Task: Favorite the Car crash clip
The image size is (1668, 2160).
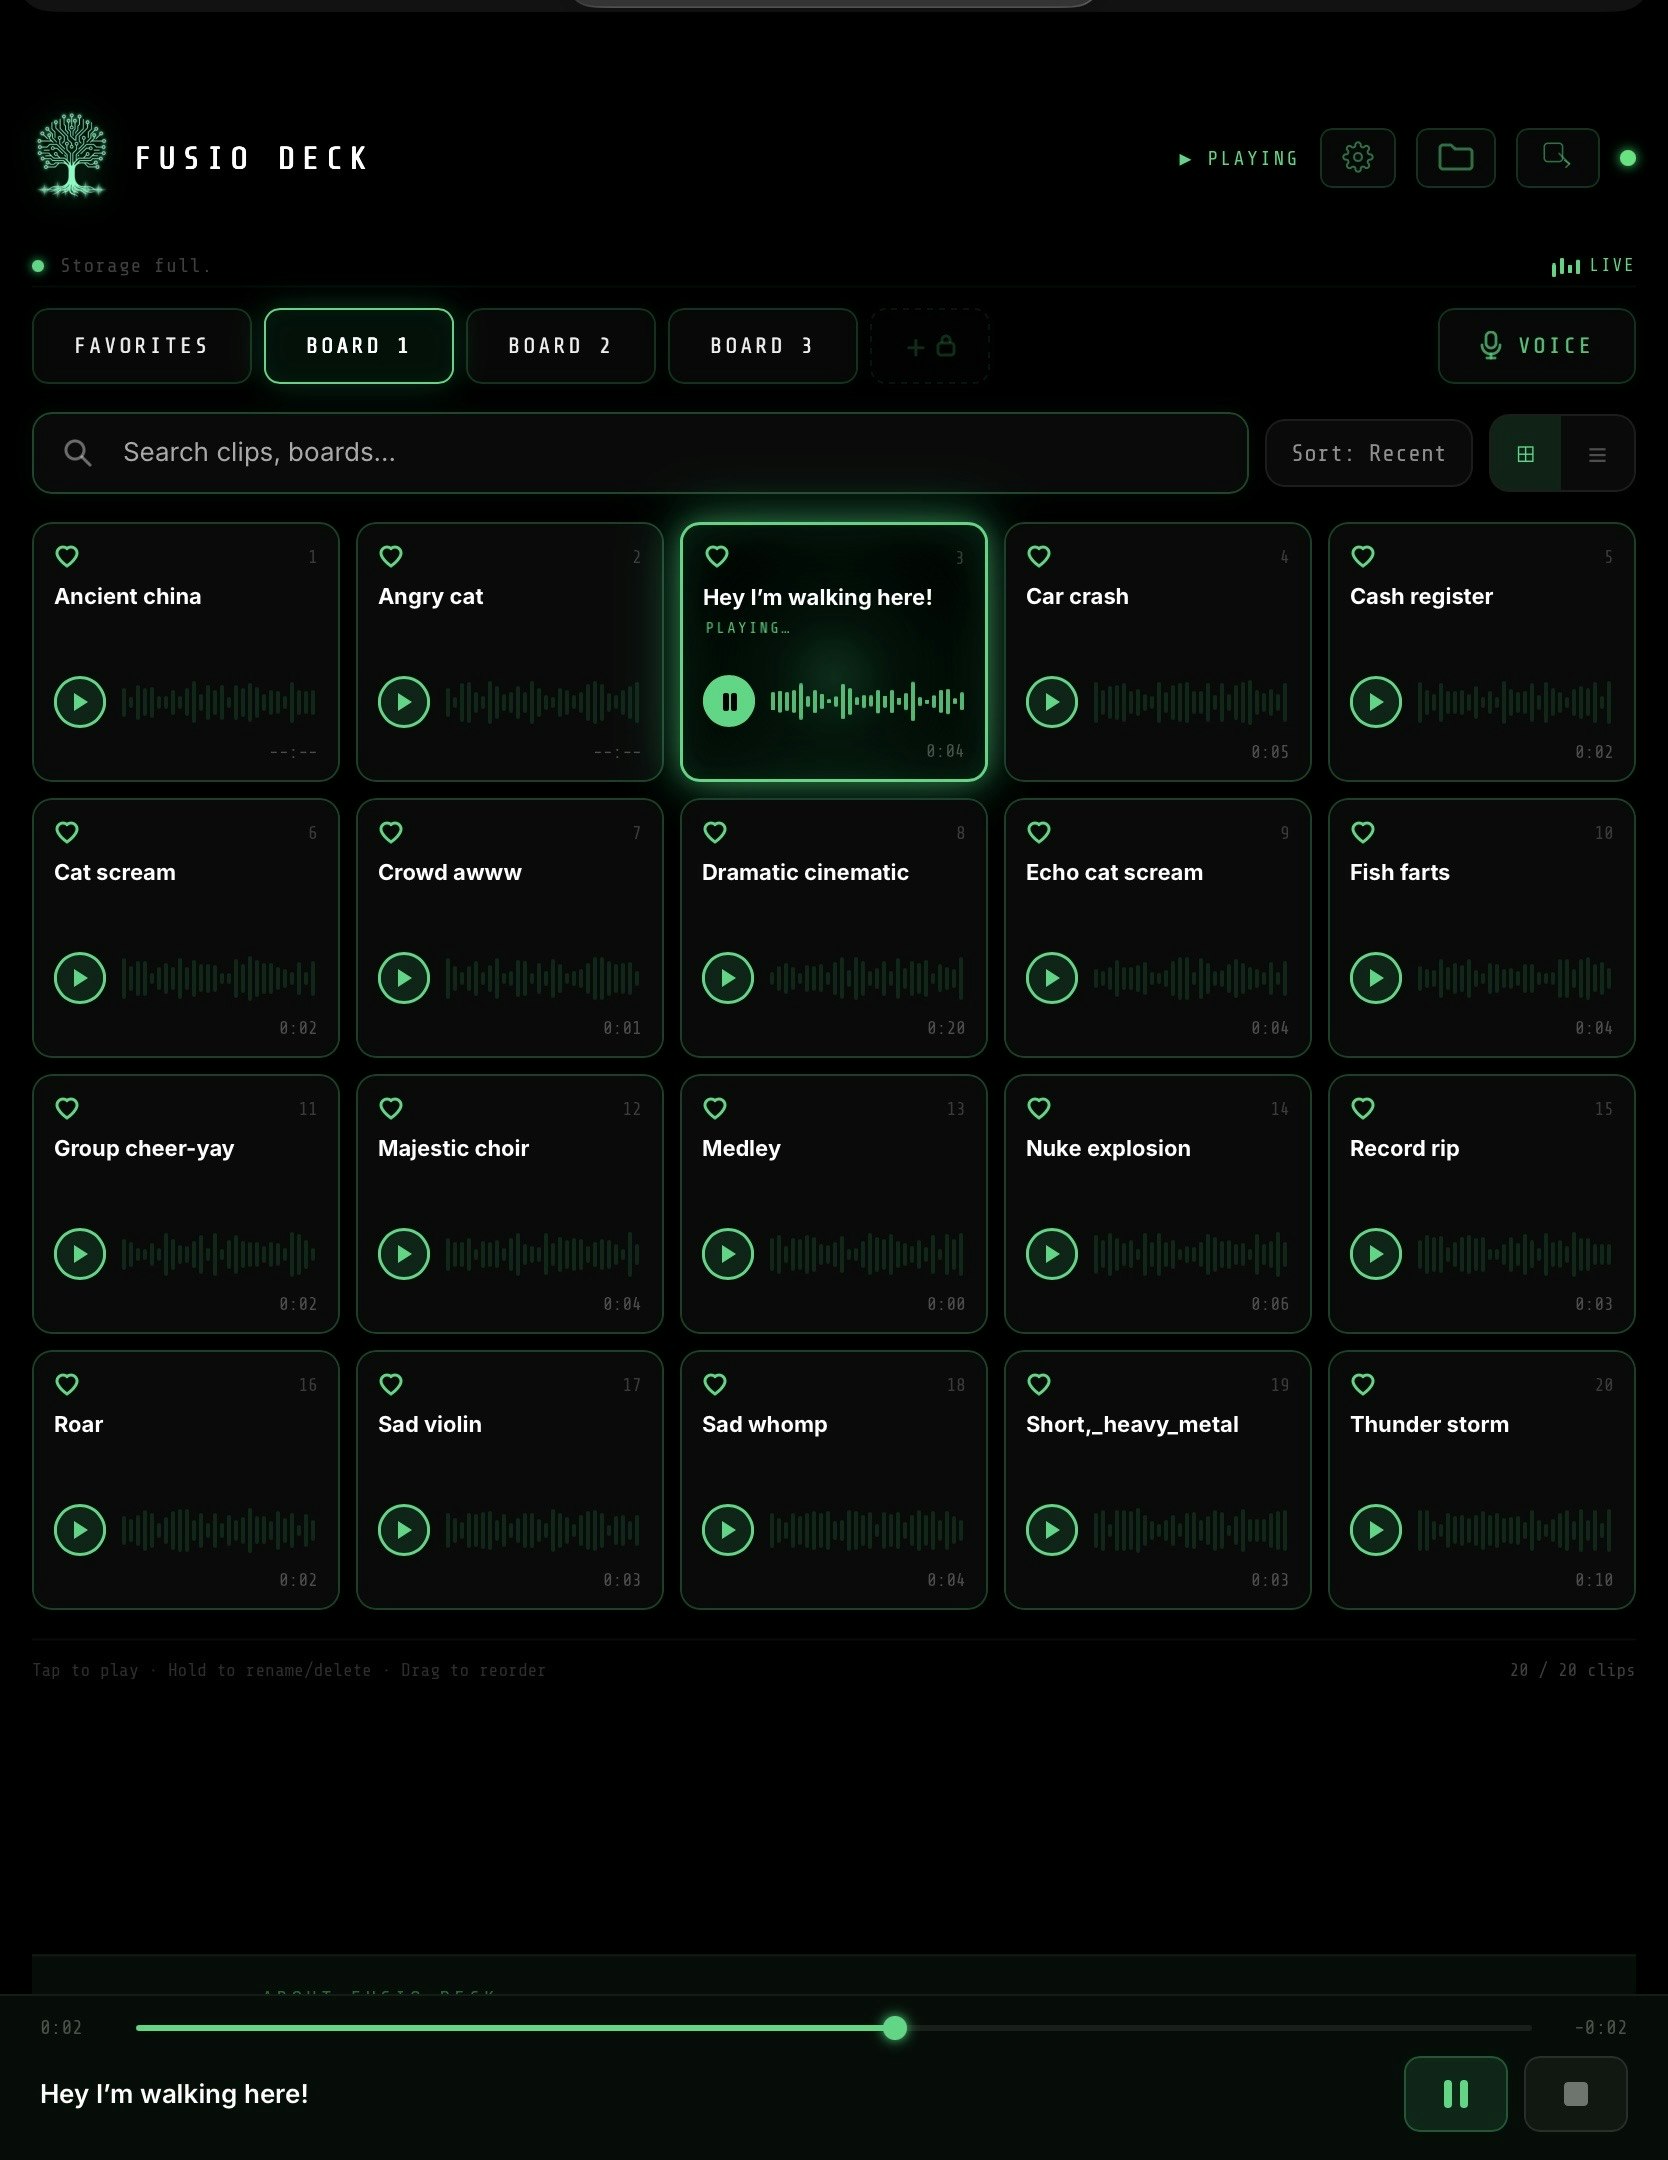Action: pyautogui.click(x=1039, y=556)
